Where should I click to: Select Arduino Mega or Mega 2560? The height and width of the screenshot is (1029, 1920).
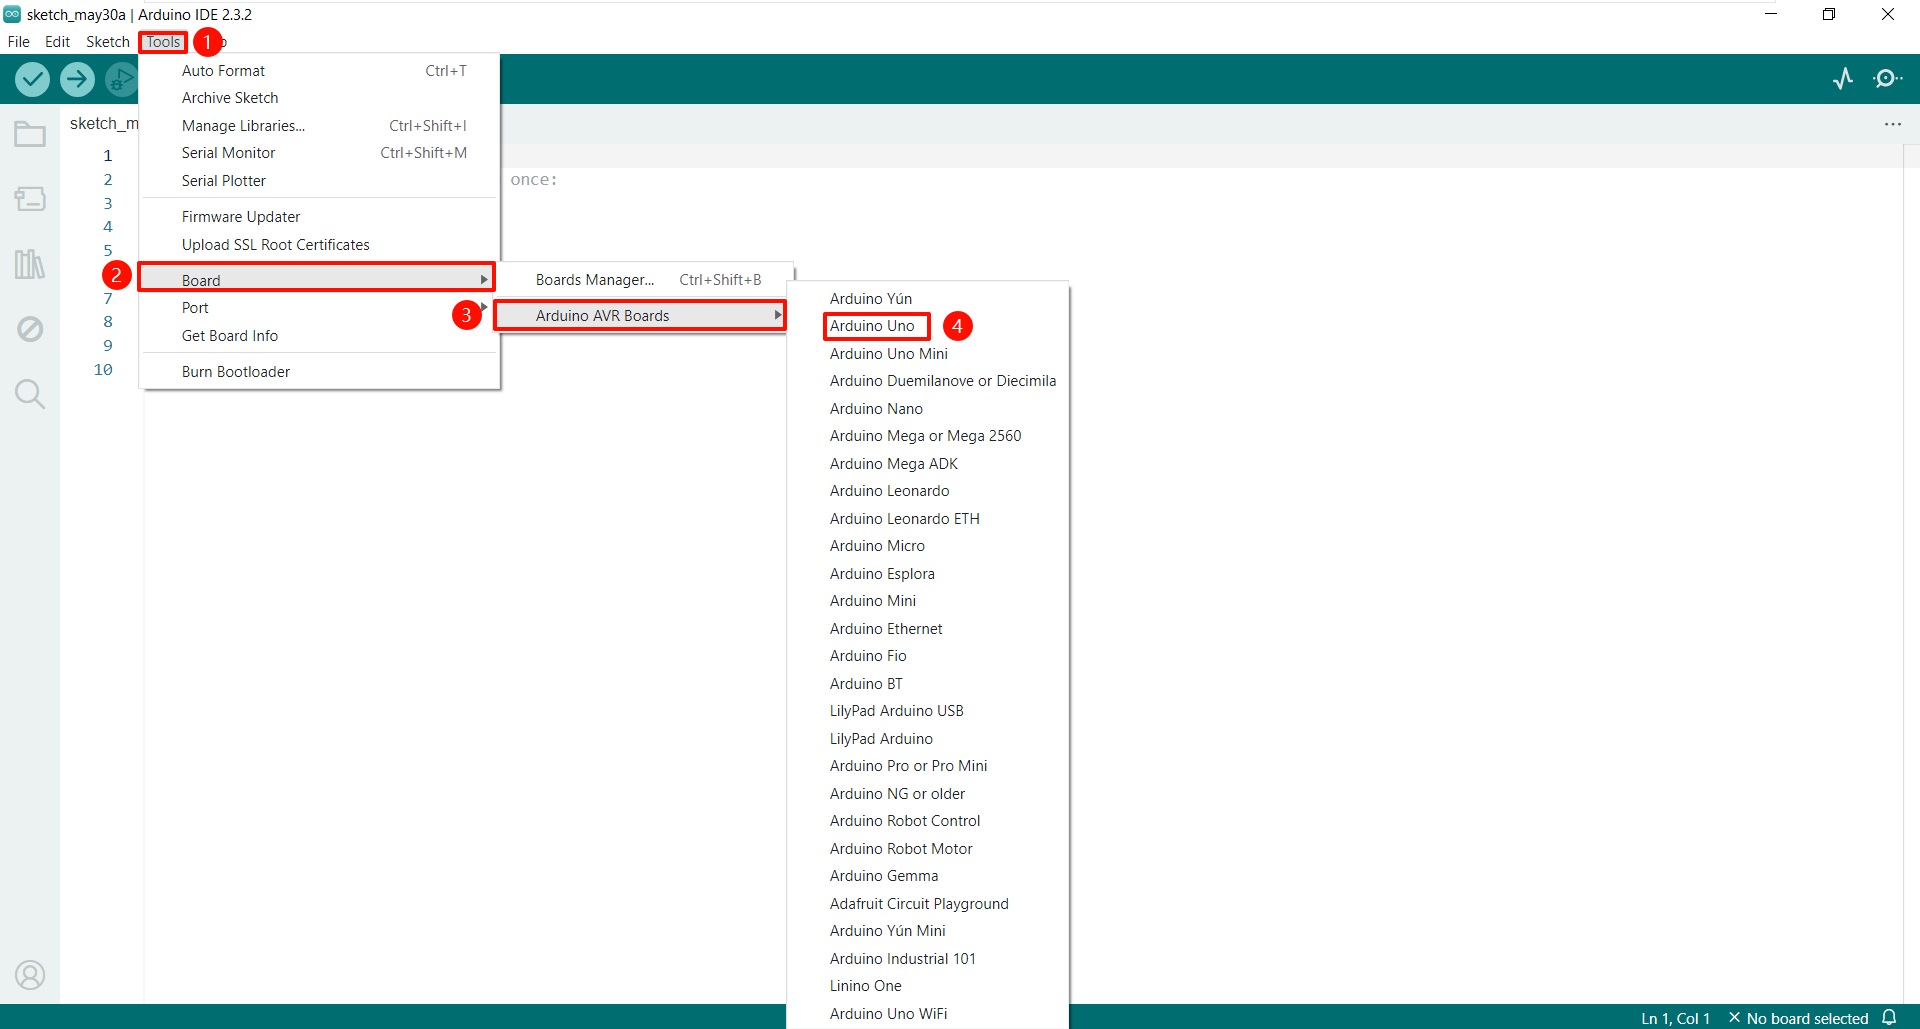click(928, 436)
